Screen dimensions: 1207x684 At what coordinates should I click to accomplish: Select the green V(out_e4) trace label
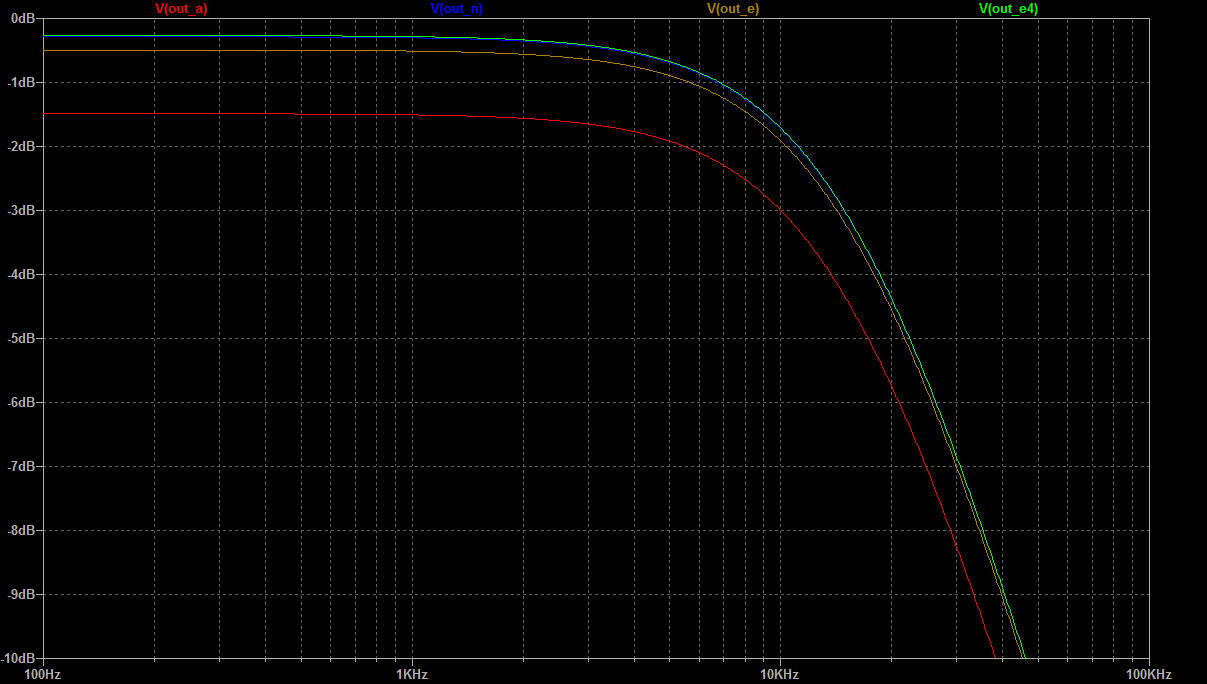1008,9
